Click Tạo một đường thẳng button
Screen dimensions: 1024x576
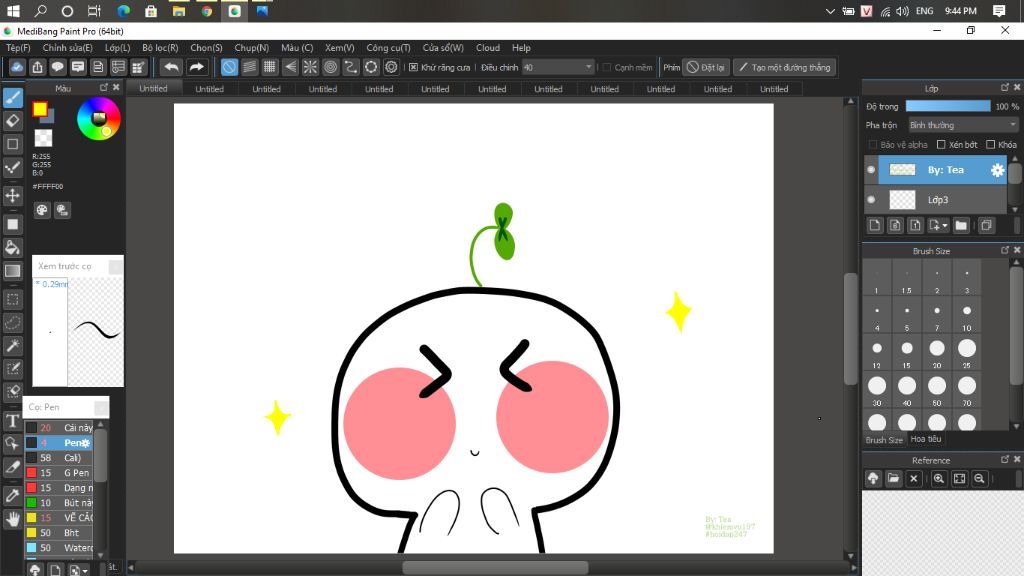point(784,67)
